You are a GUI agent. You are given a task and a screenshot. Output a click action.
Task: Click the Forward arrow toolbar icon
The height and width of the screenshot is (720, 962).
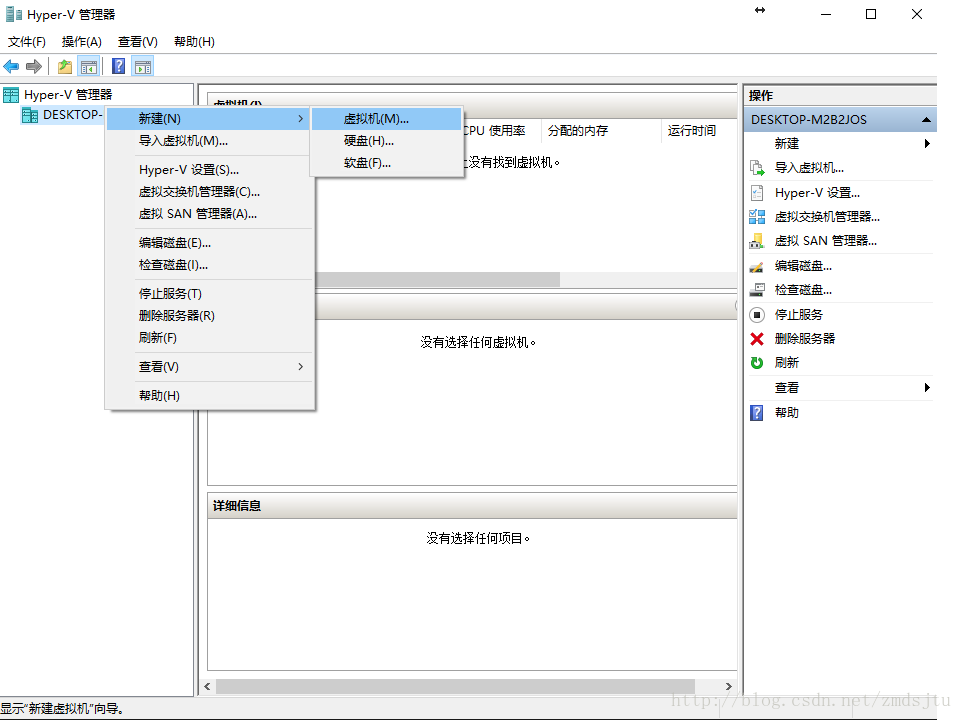coord(34,66)
